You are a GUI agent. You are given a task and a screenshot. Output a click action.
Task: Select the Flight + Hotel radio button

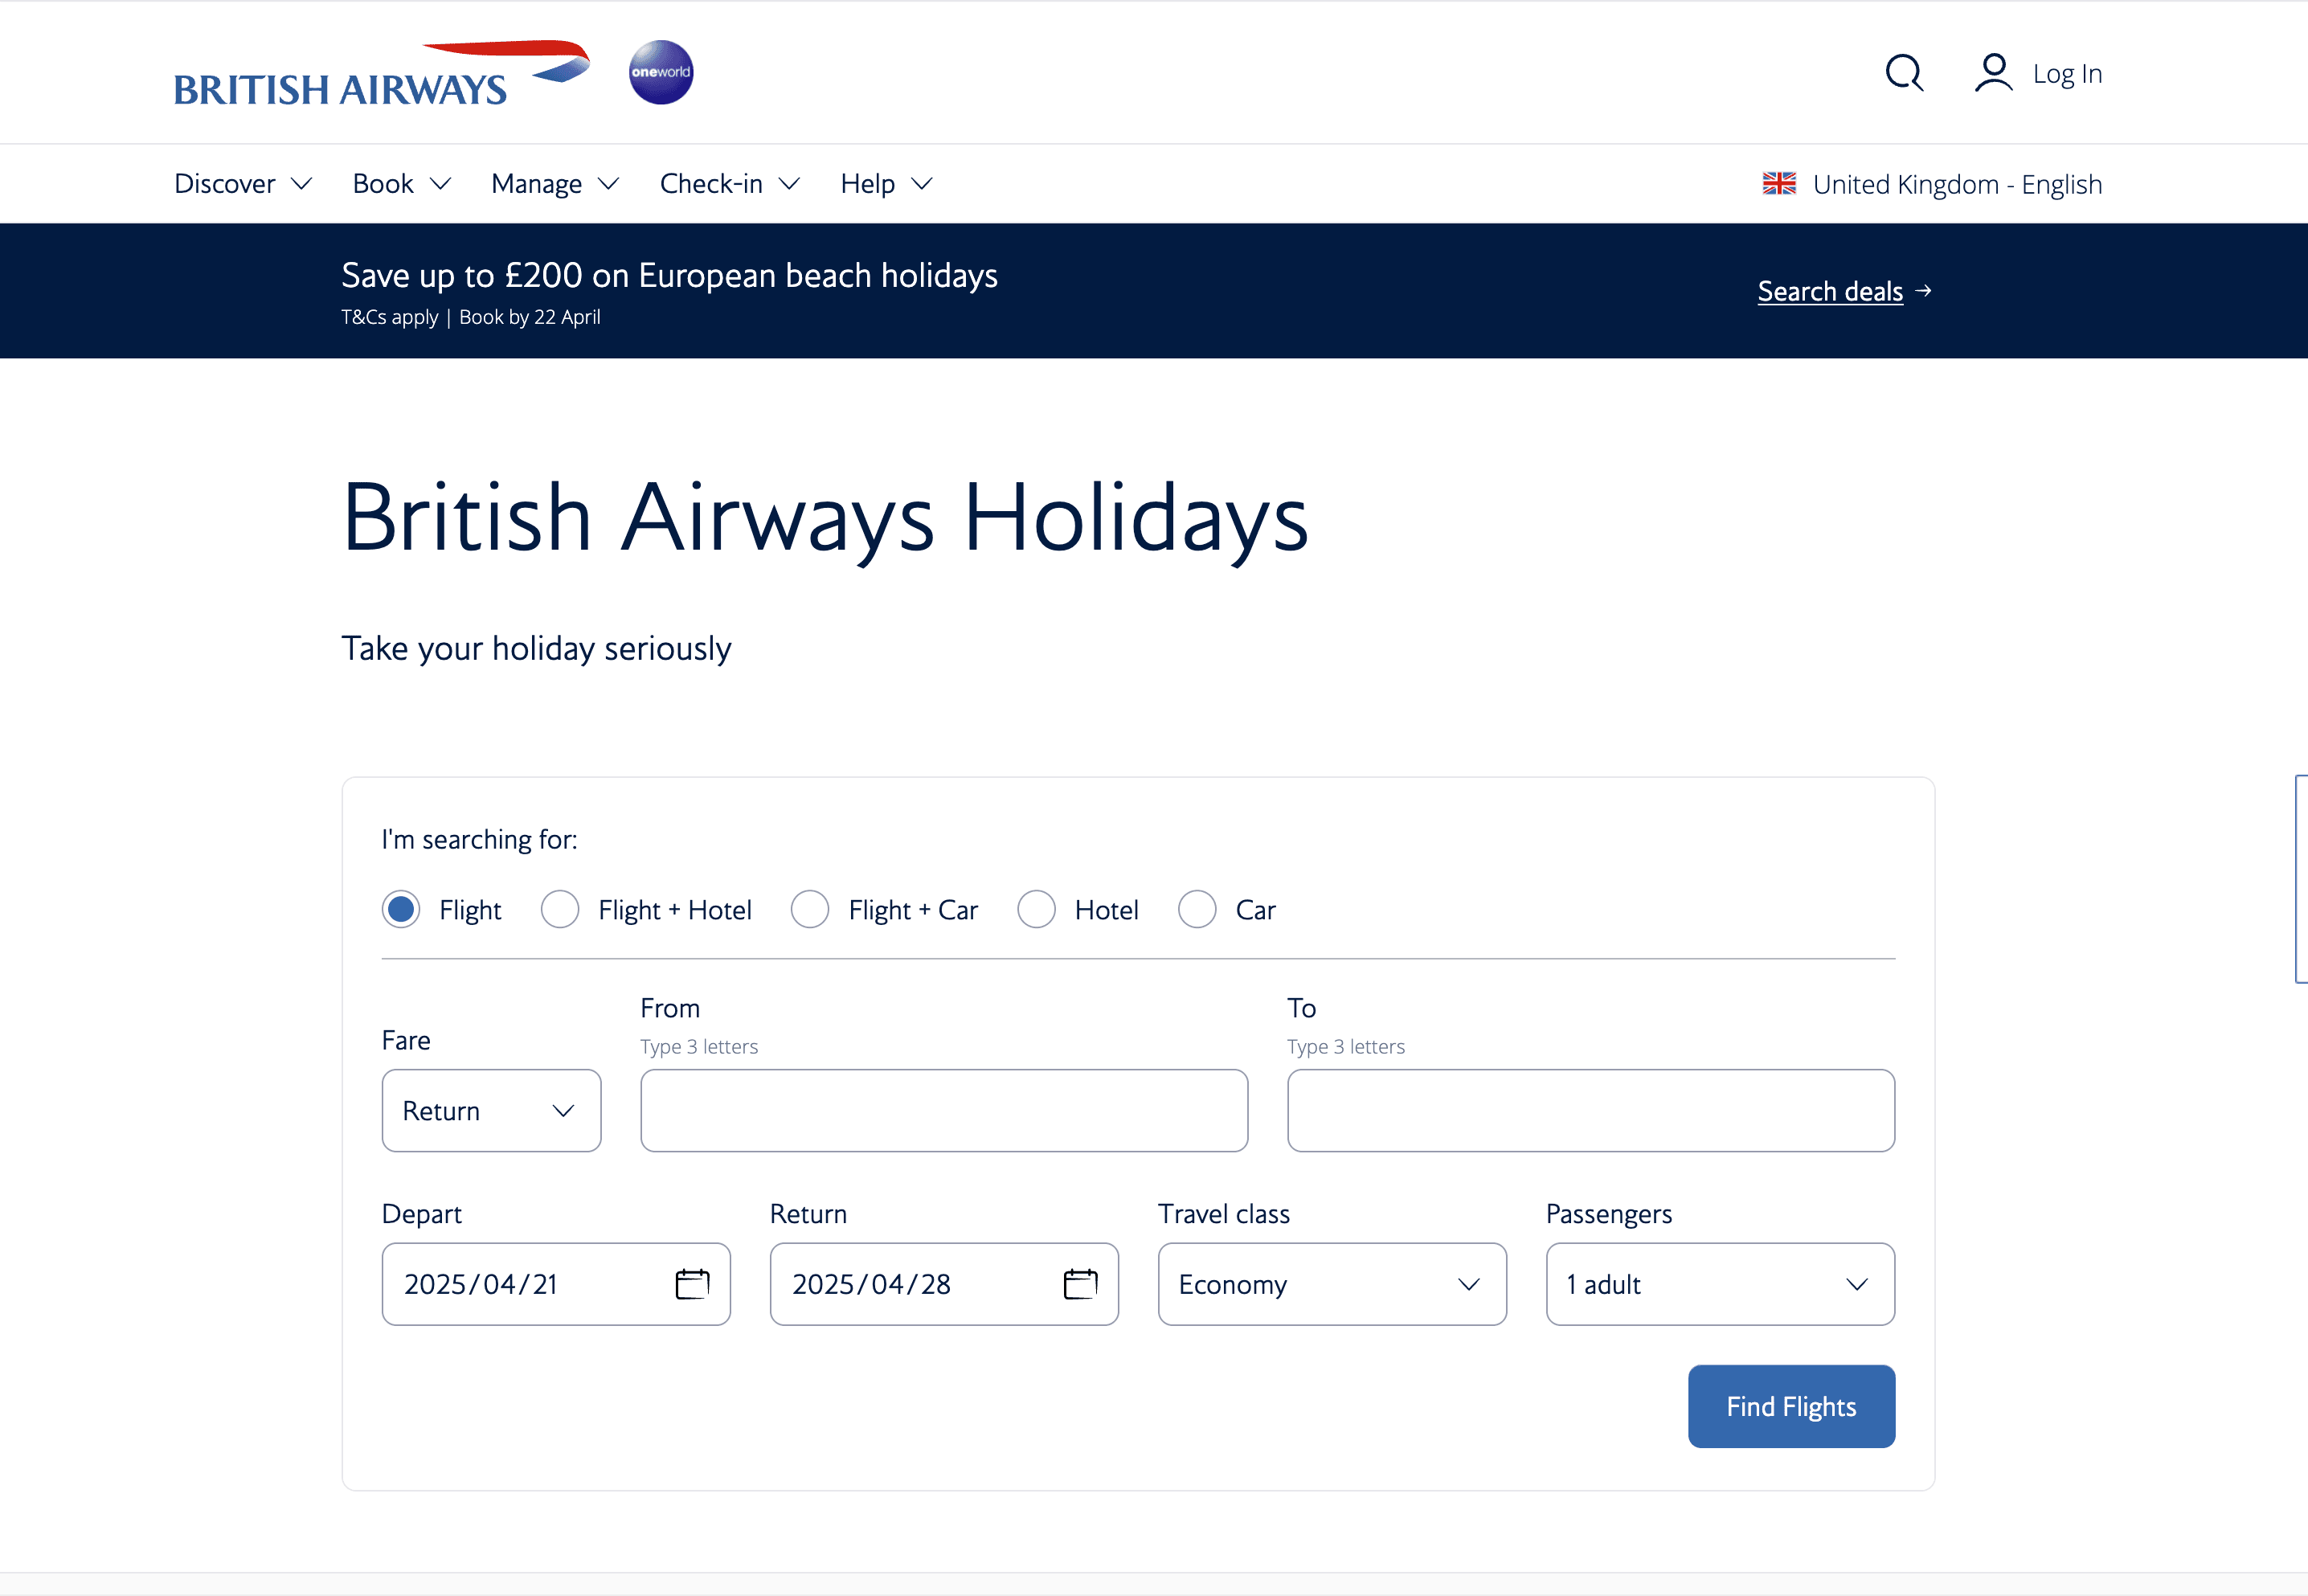pyautogui.click(x=560, y=910)
